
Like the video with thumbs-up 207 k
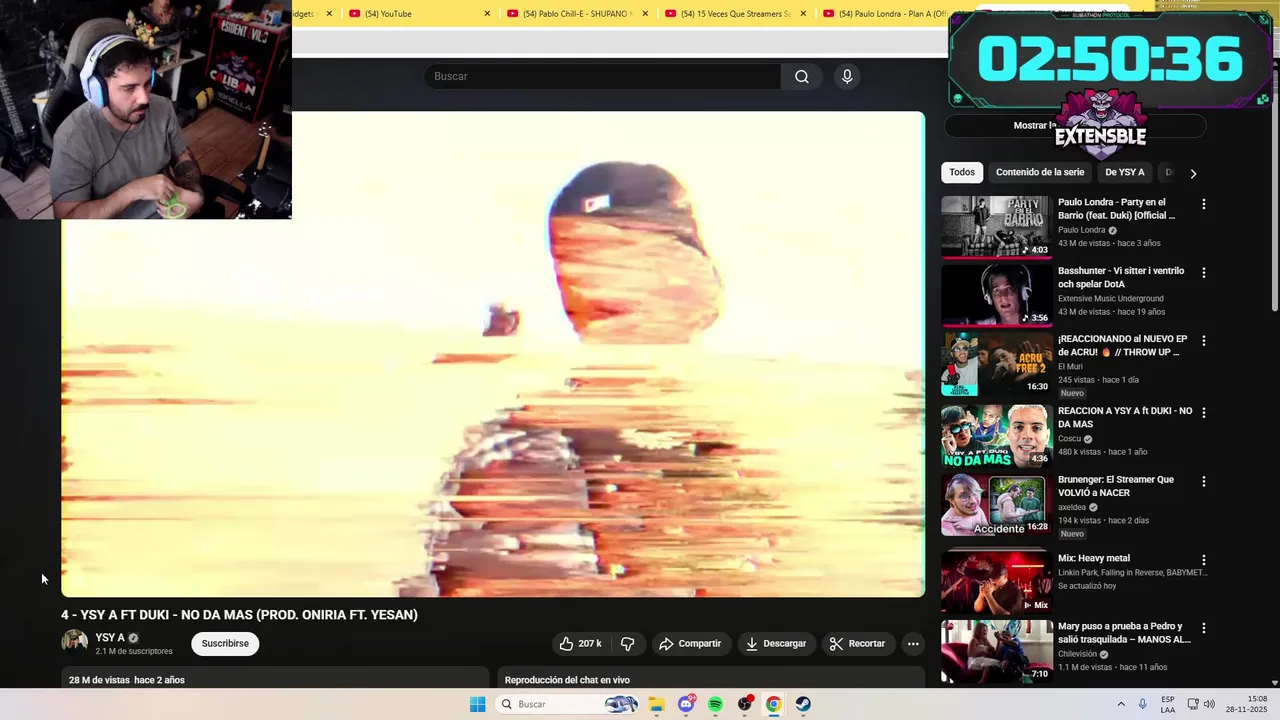(580, 644)
